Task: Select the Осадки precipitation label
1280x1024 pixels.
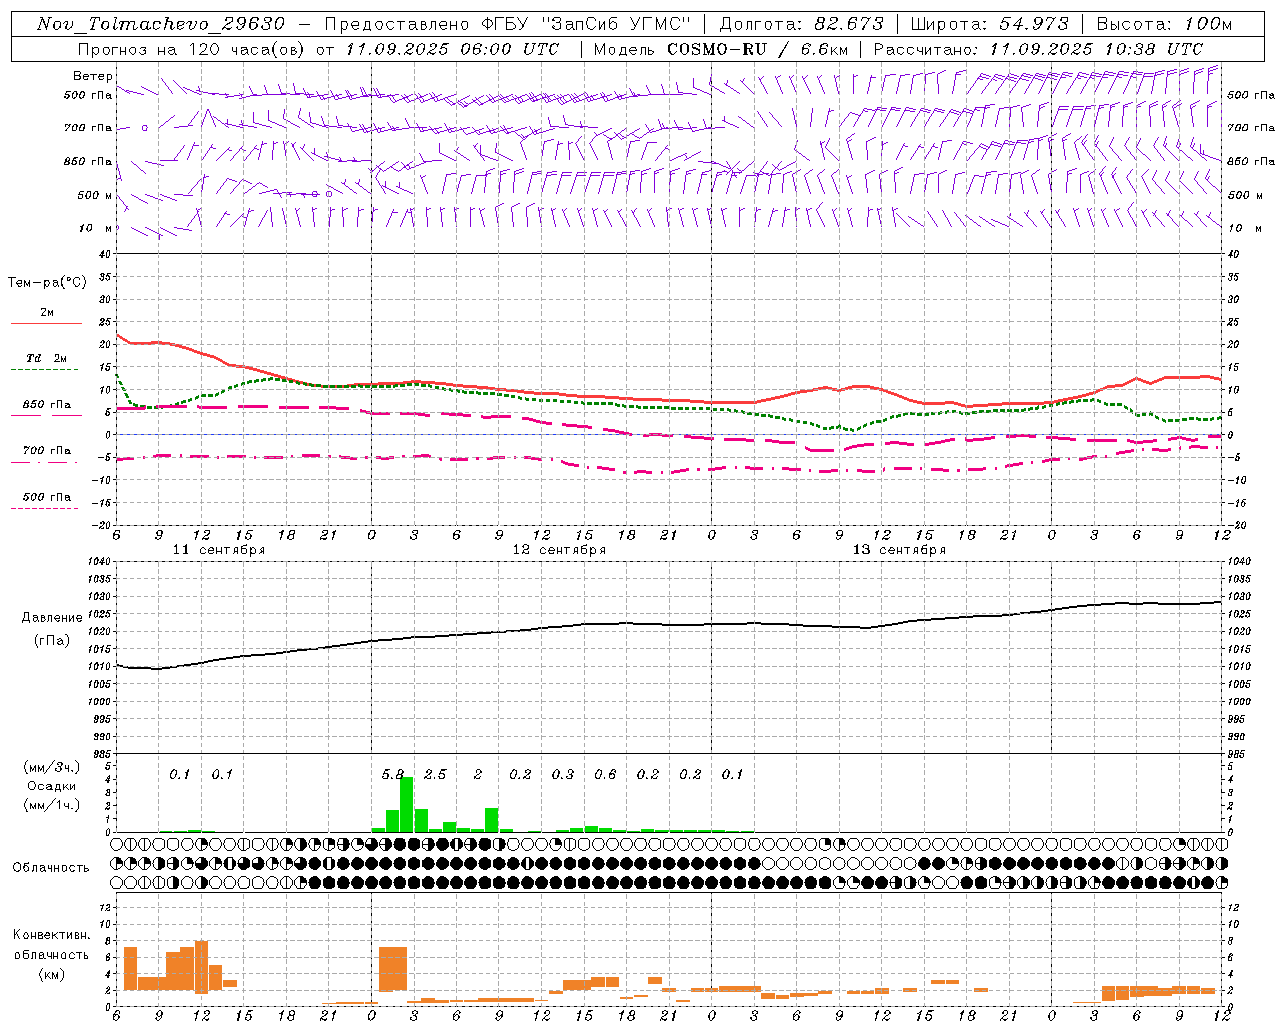Action: coord(52,786)
